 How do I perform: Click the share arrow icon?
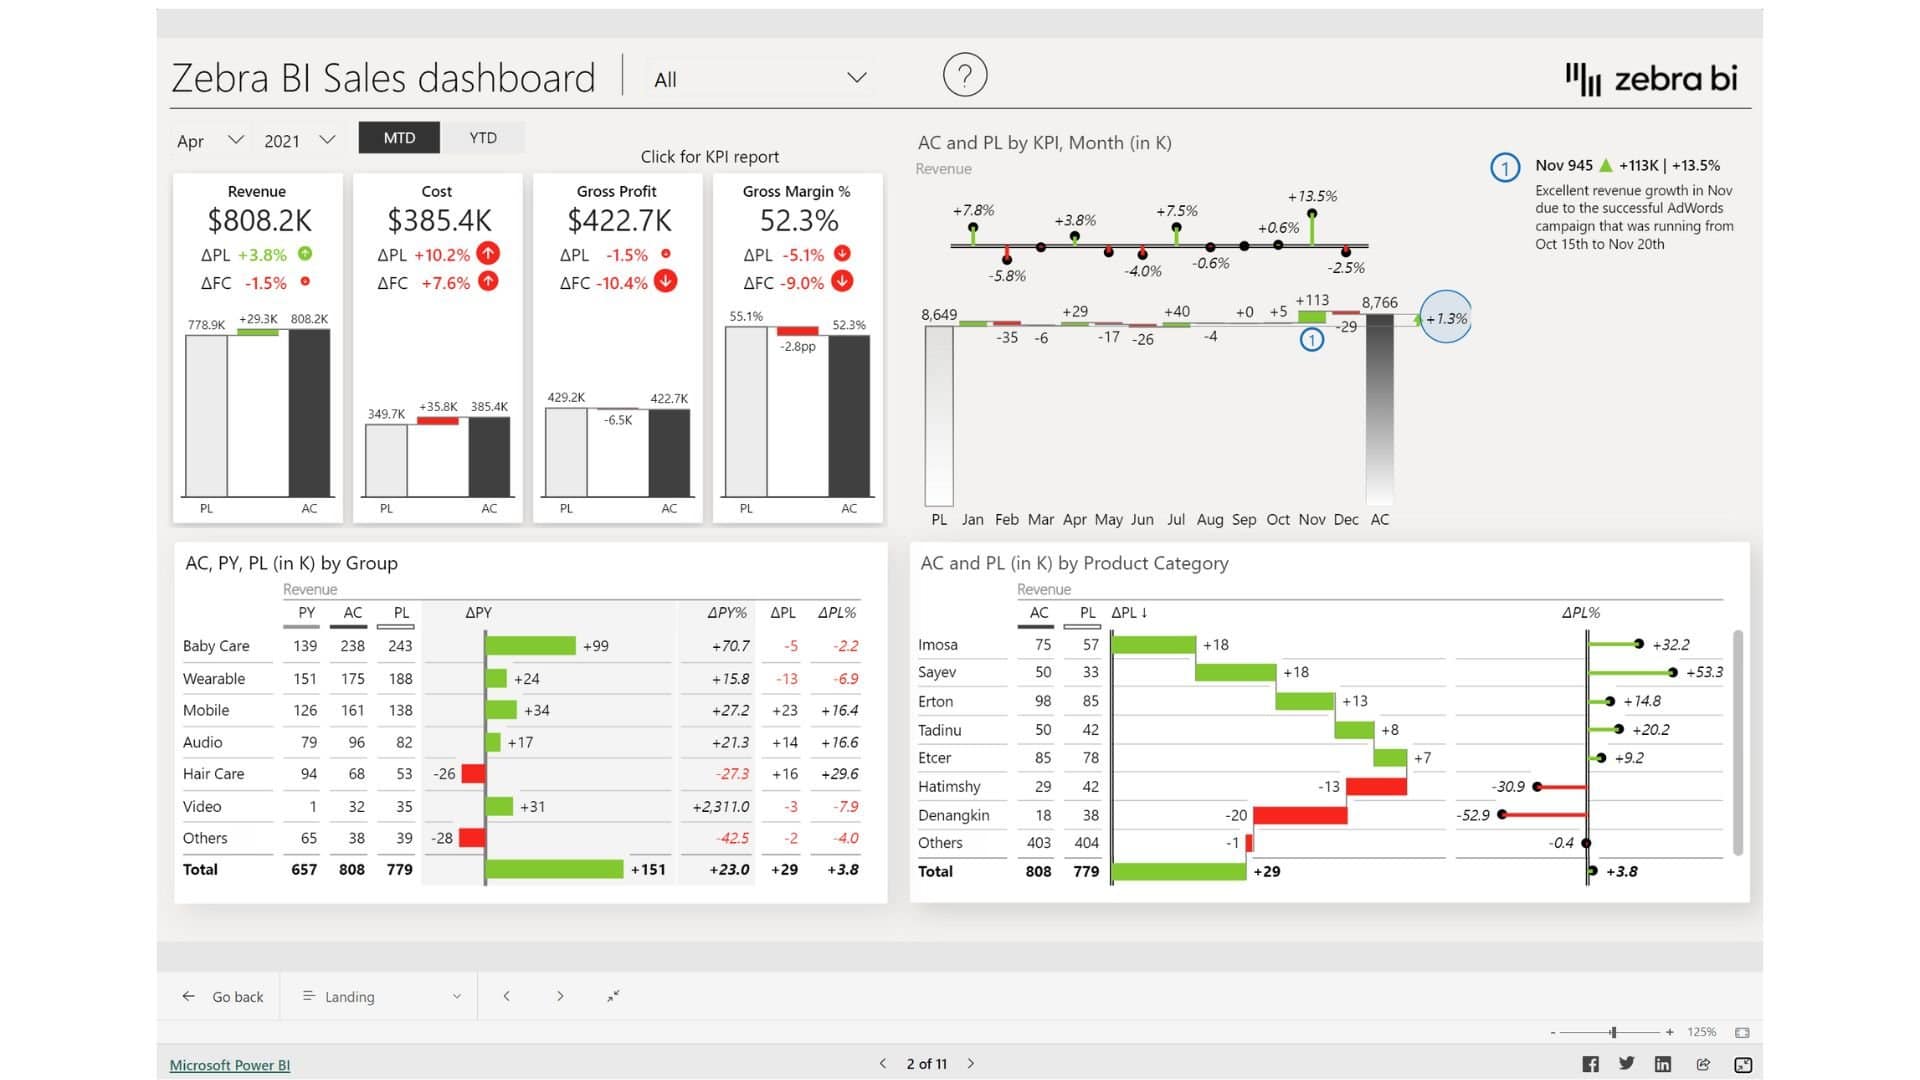(1703, 1064)
